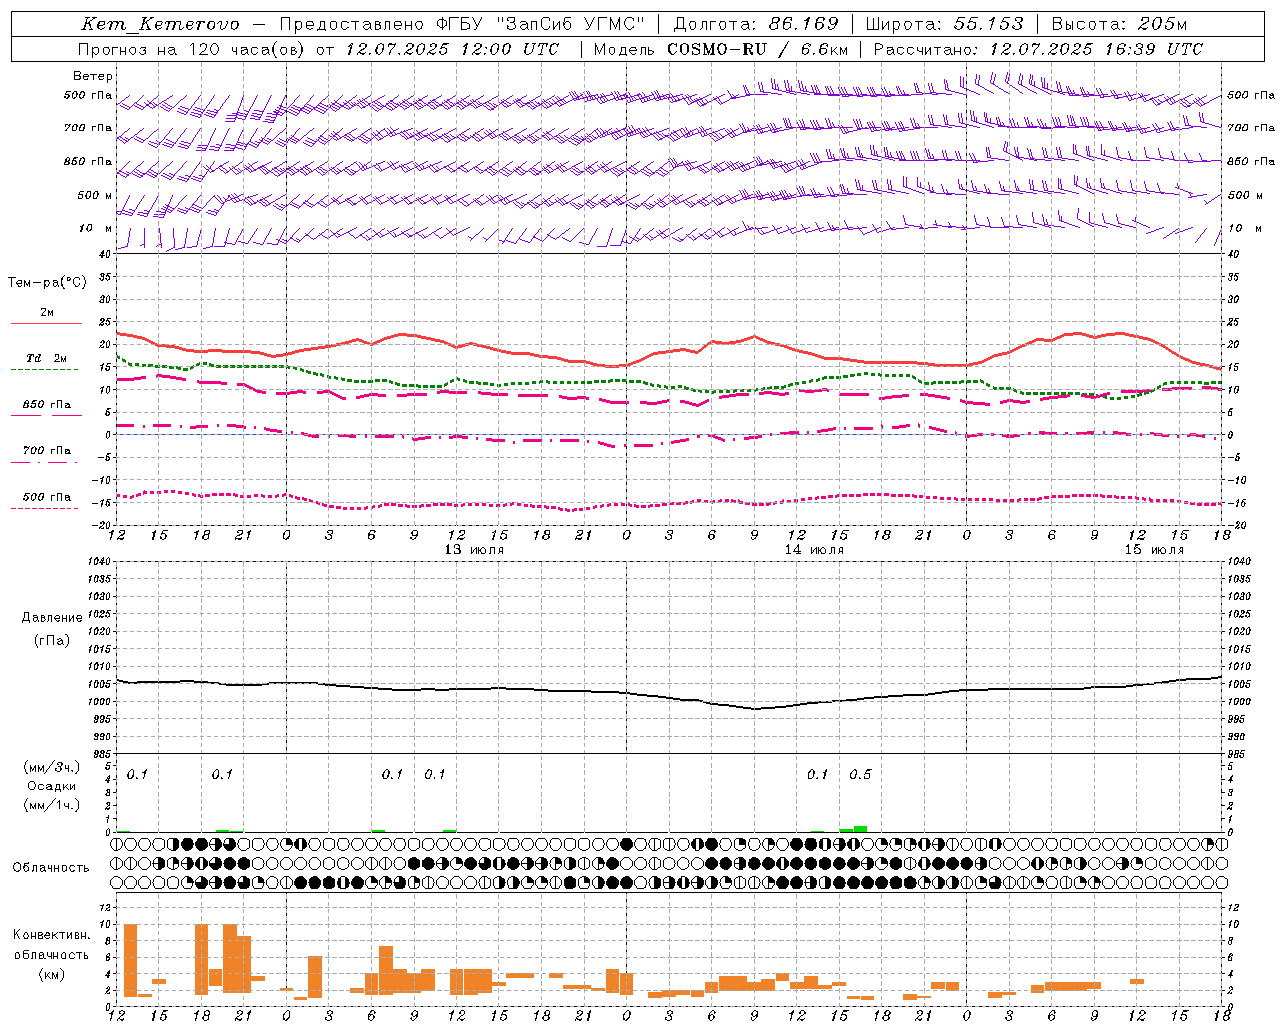Image resolution: width=1280 pixels, height=1024 pixels.
Task: Click the "(мм/3ч.)" precipitation unit label
Action: (52, 767)
